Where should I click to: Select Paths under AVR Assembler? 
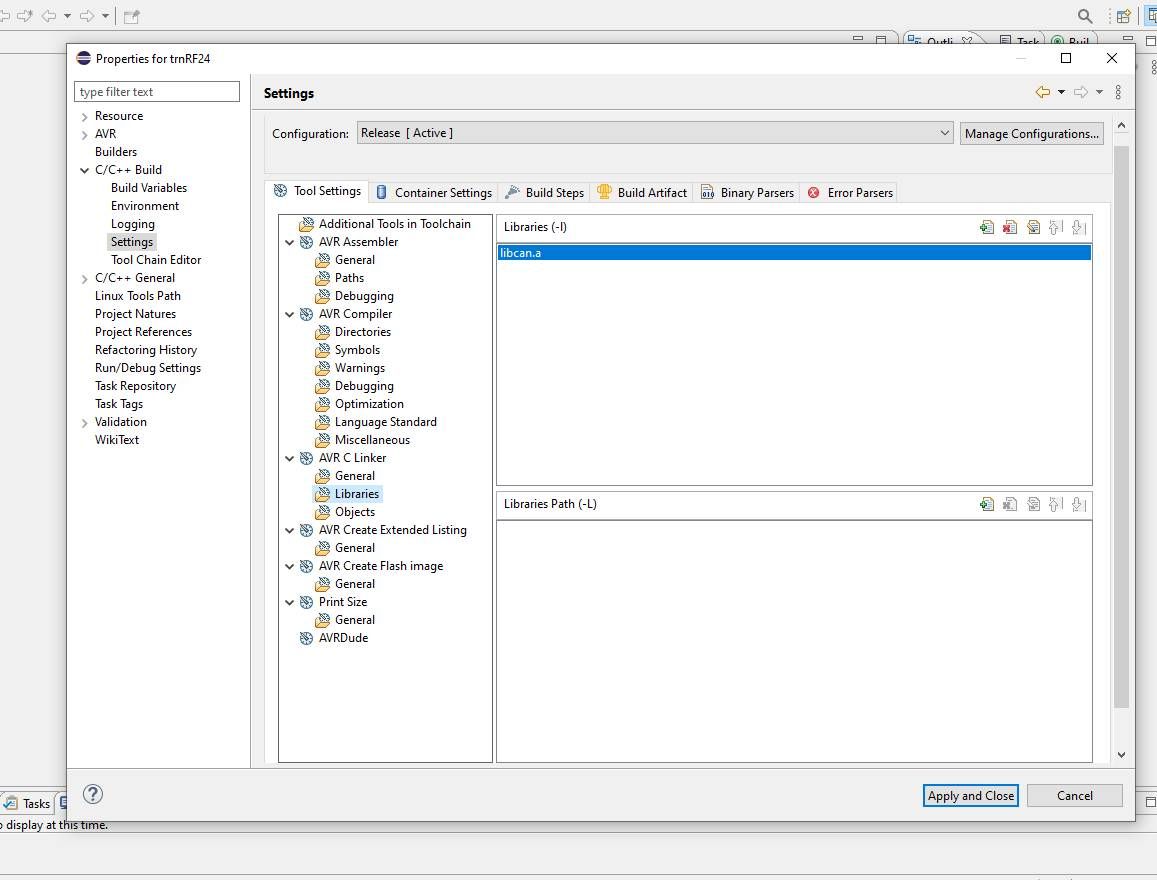[349, 278]
